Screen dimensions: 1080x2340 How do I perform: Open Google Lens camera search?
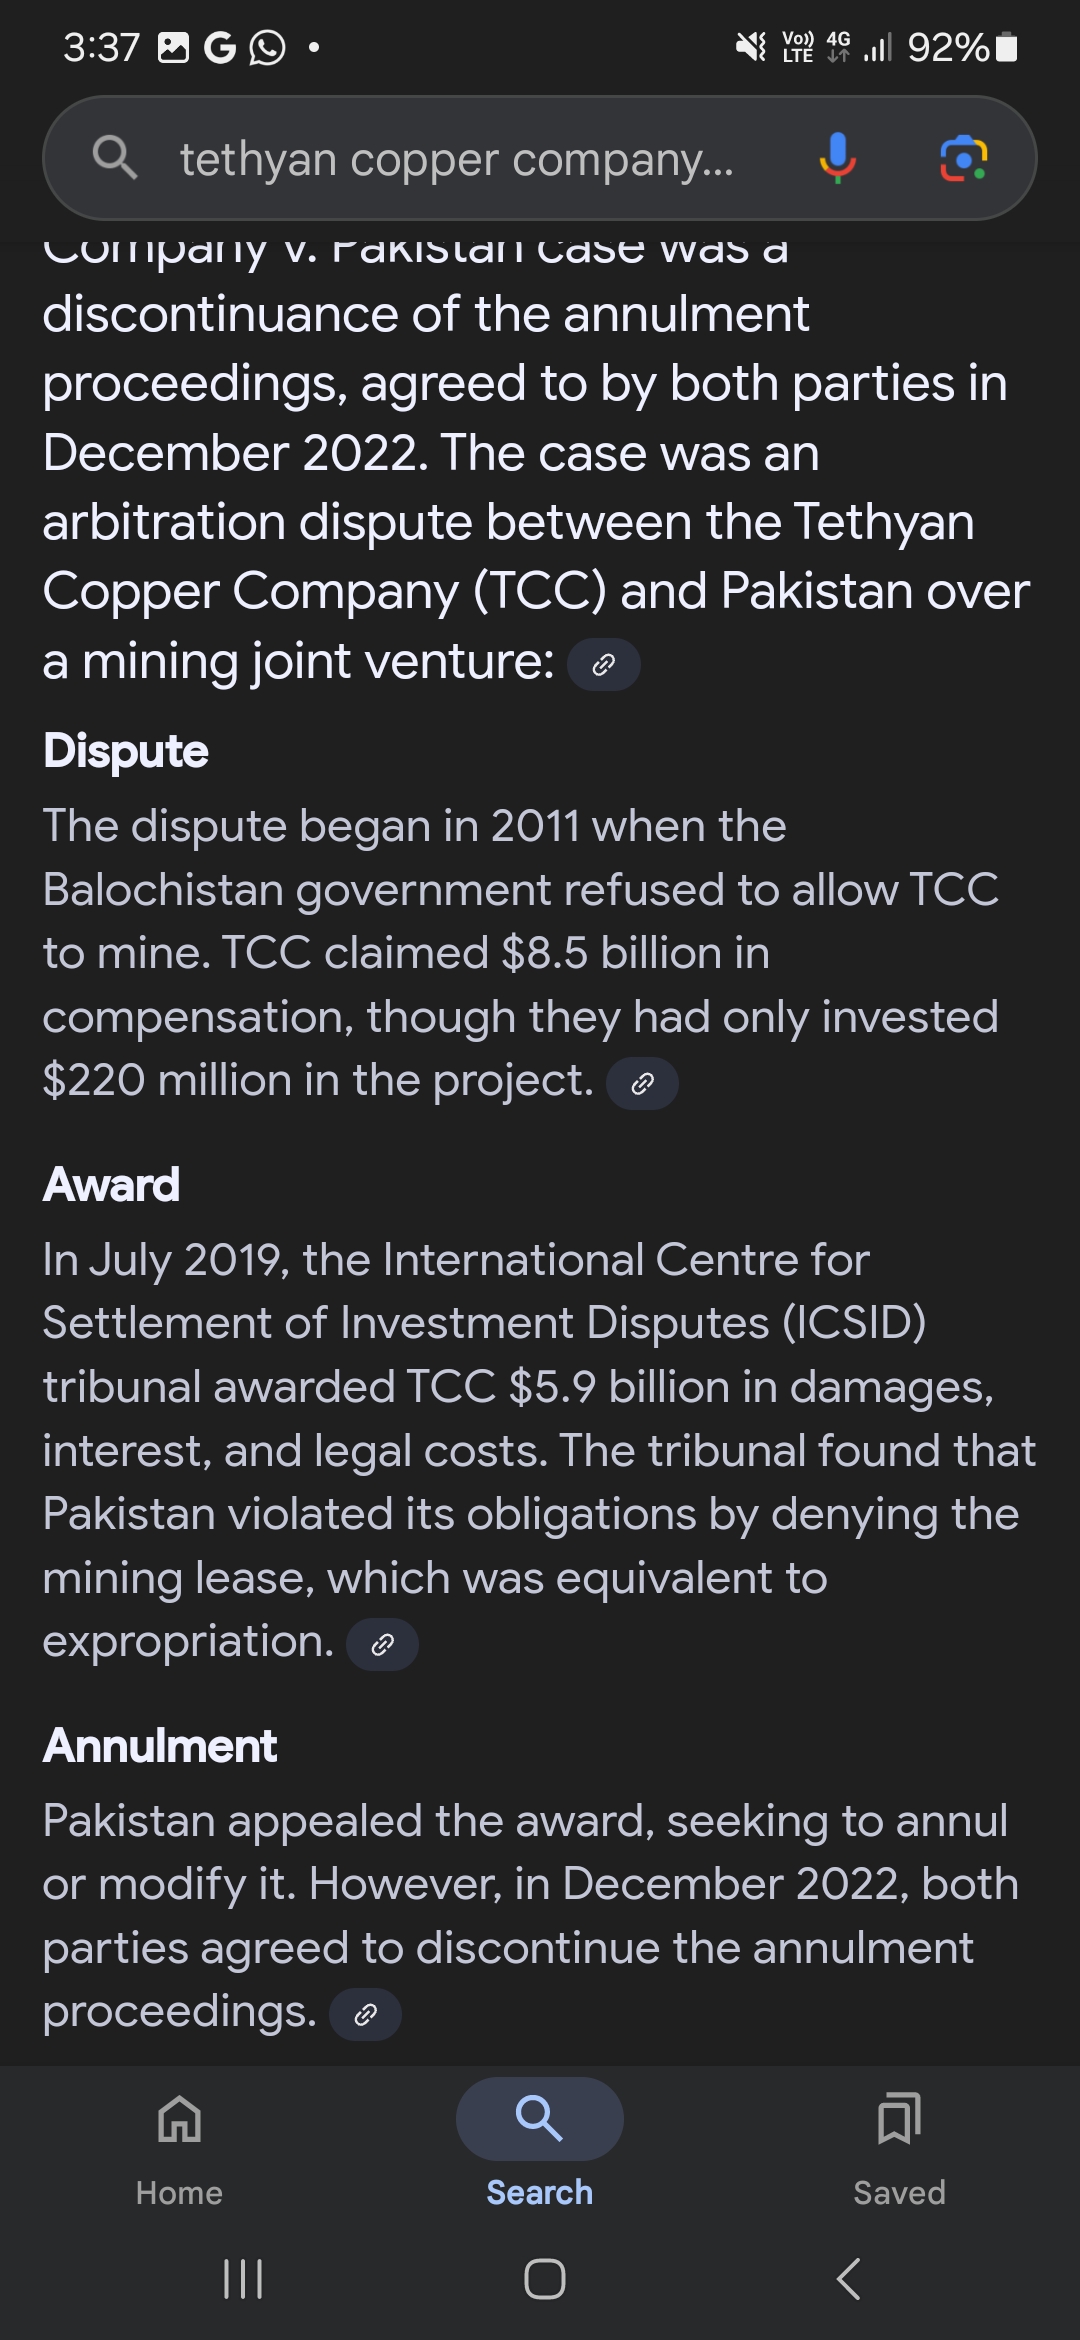pos(964,158)
